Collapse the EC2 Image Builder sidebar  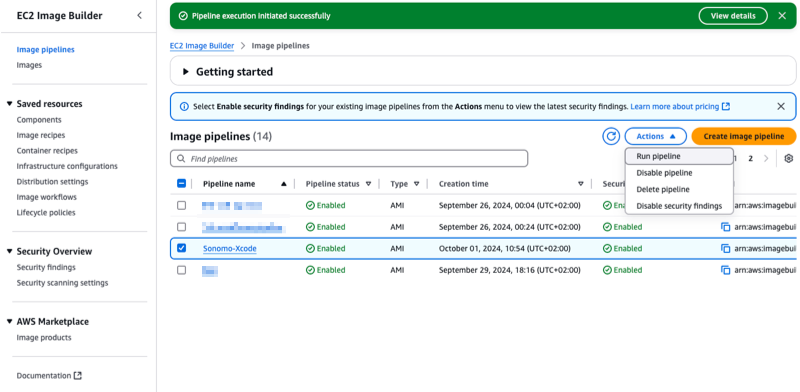(x=139, y=16)
